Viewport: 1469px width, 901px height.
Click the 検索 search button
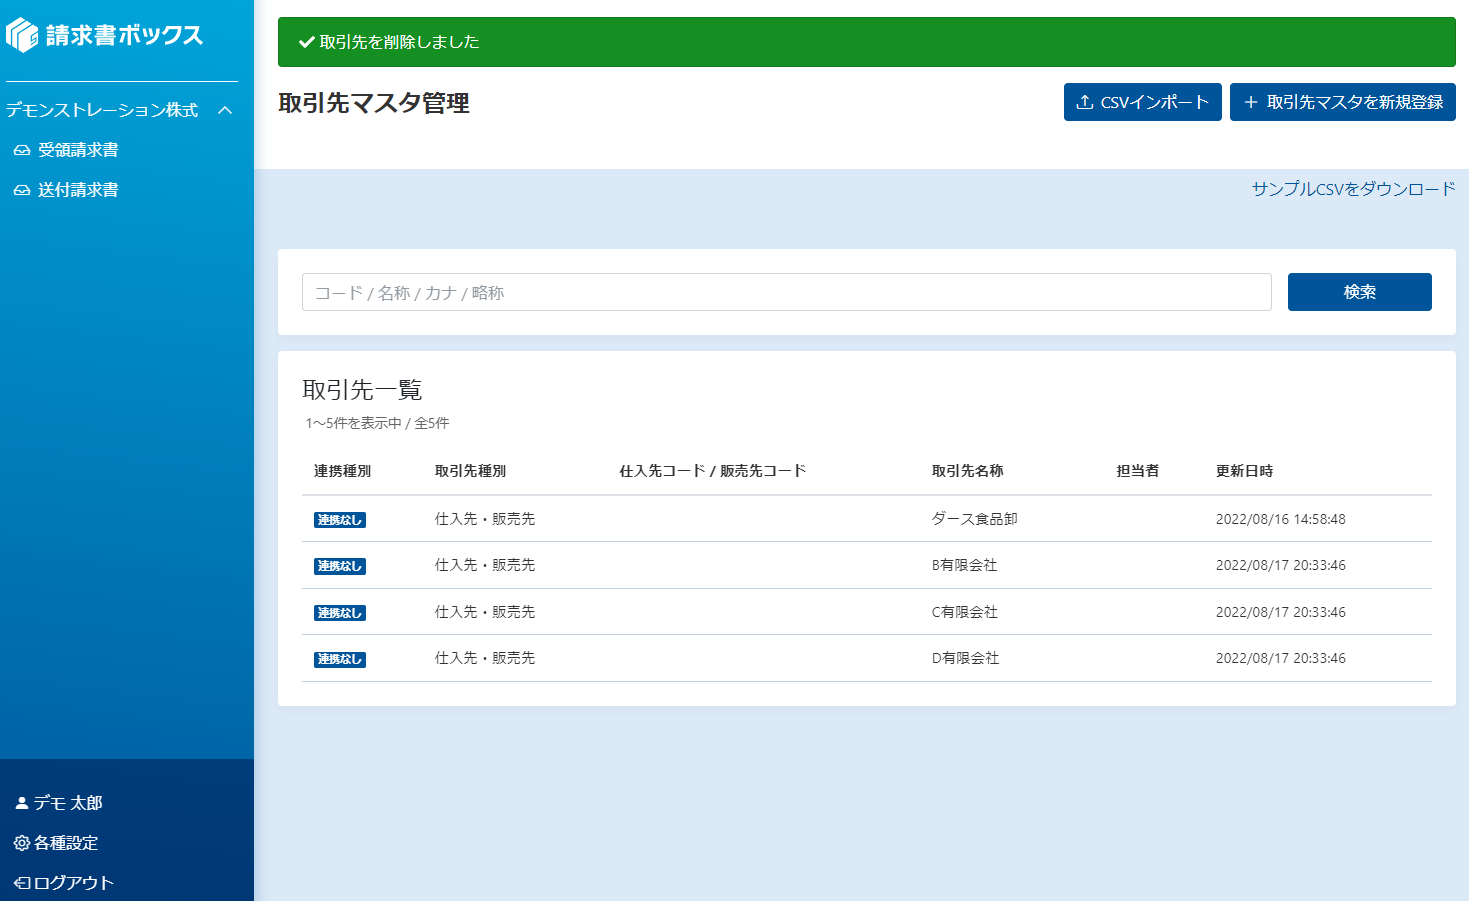1360,292
